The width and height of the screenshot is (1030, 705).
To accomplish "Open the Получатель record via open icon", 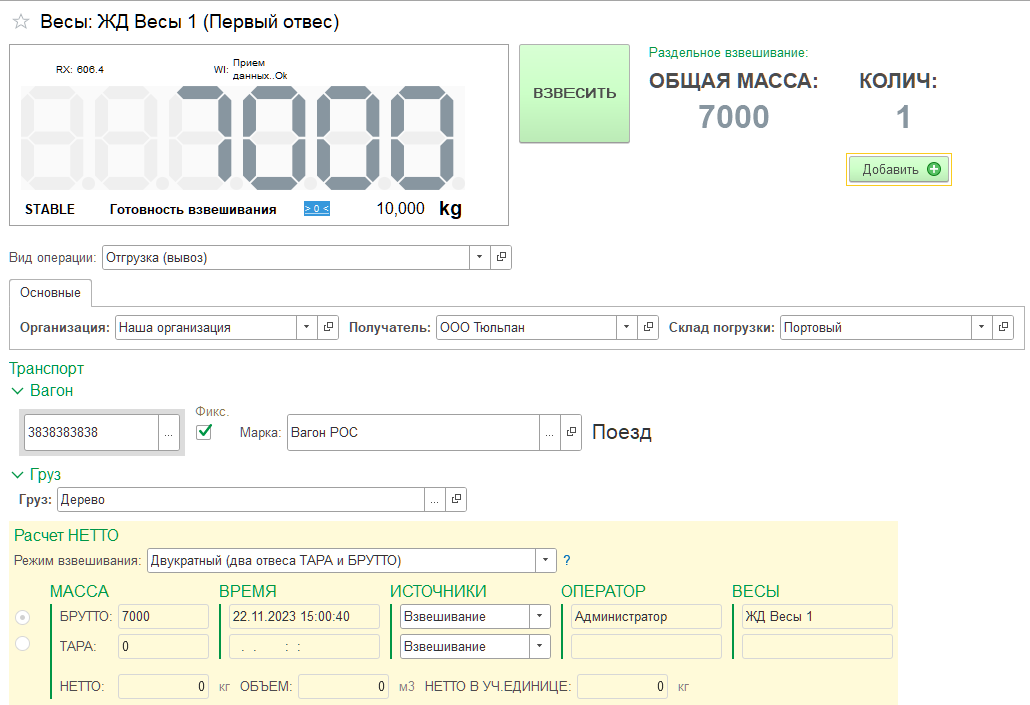I will click(649, 328).
